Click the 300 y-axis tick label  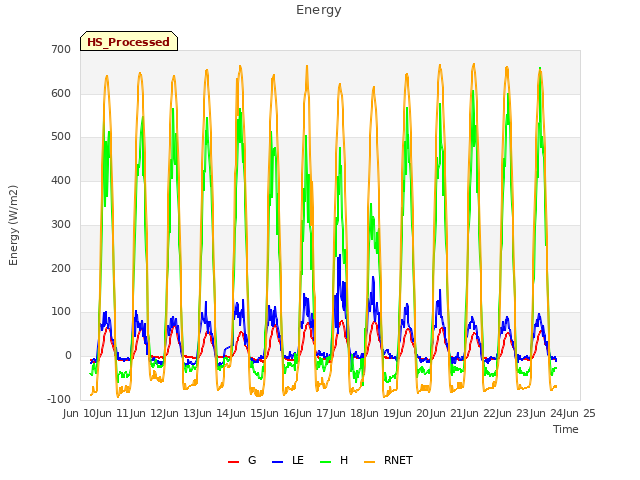click(61, 224)
